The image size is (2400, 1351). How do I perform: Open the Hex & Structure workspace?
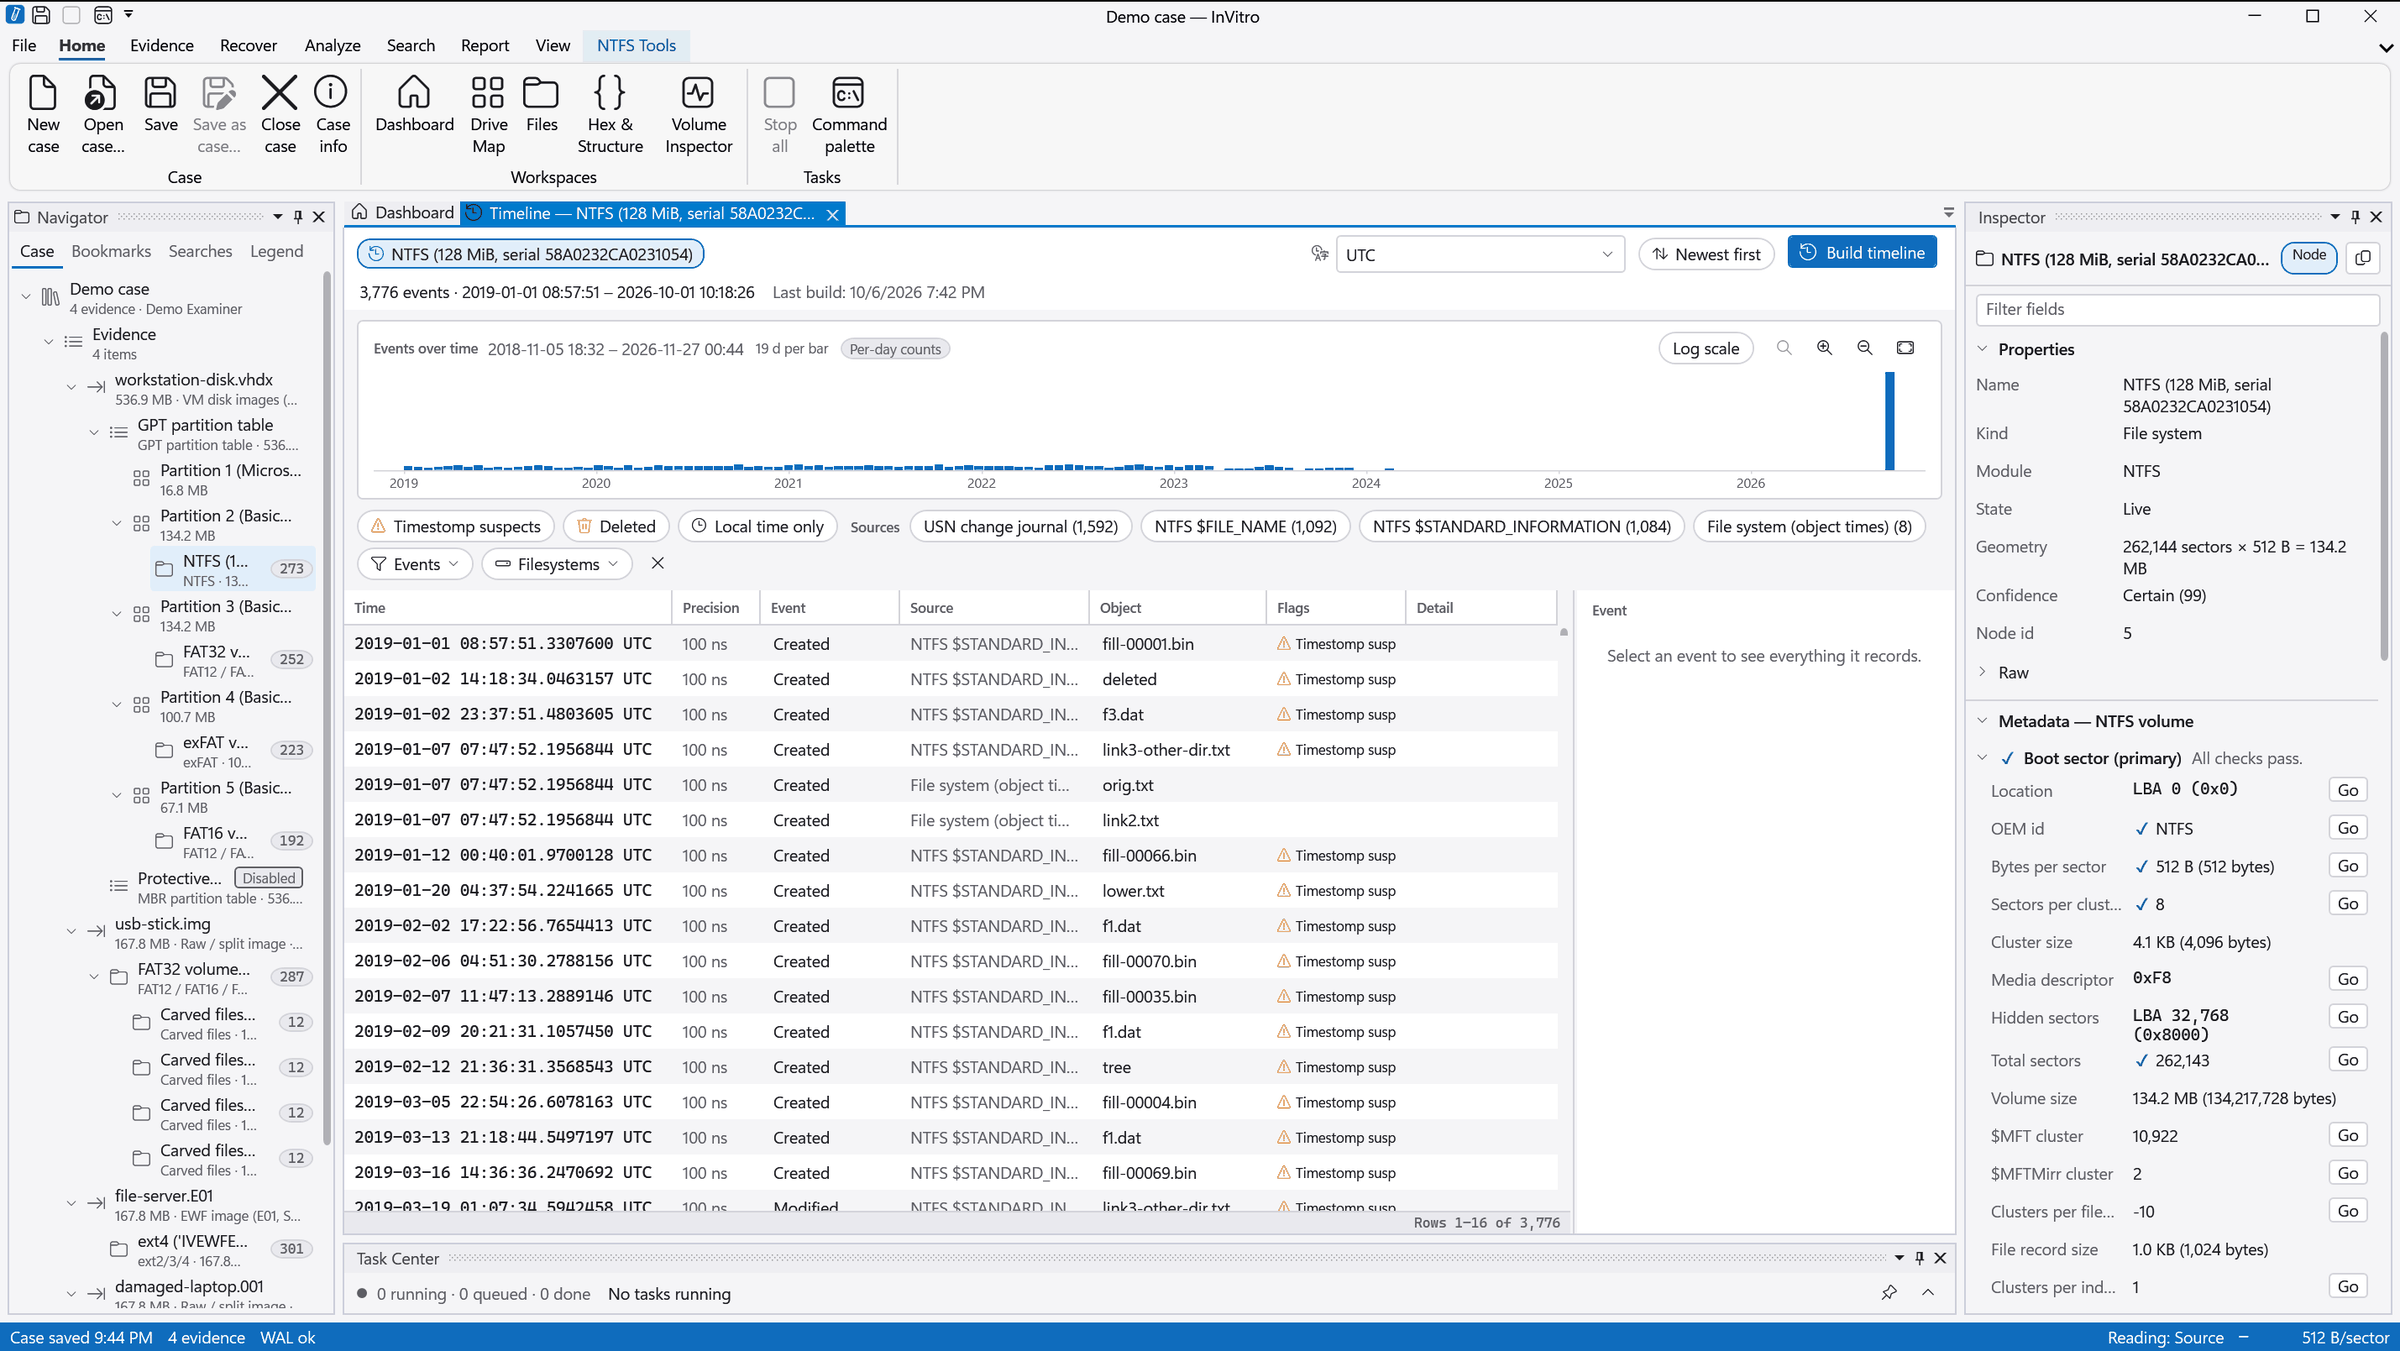pyautogui.click(x=609, y=114)
